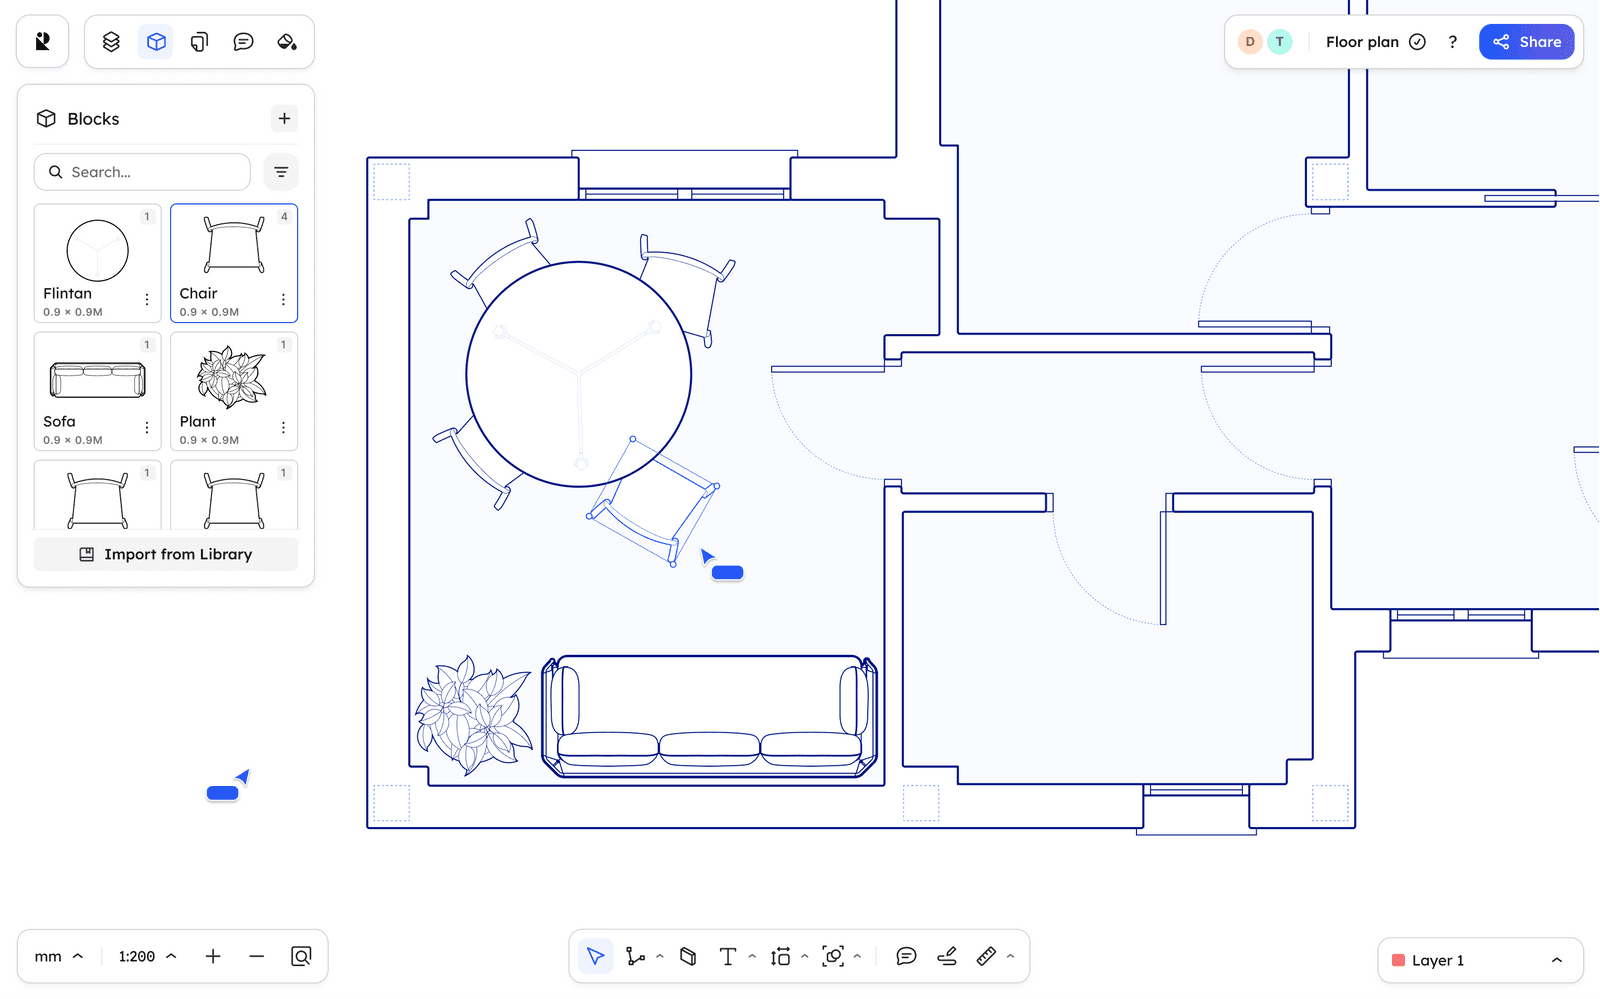Click the zoom-to-fit icon near zoom controls
The height and width of the screenshot is (999, 1600).
click(301, 956)
